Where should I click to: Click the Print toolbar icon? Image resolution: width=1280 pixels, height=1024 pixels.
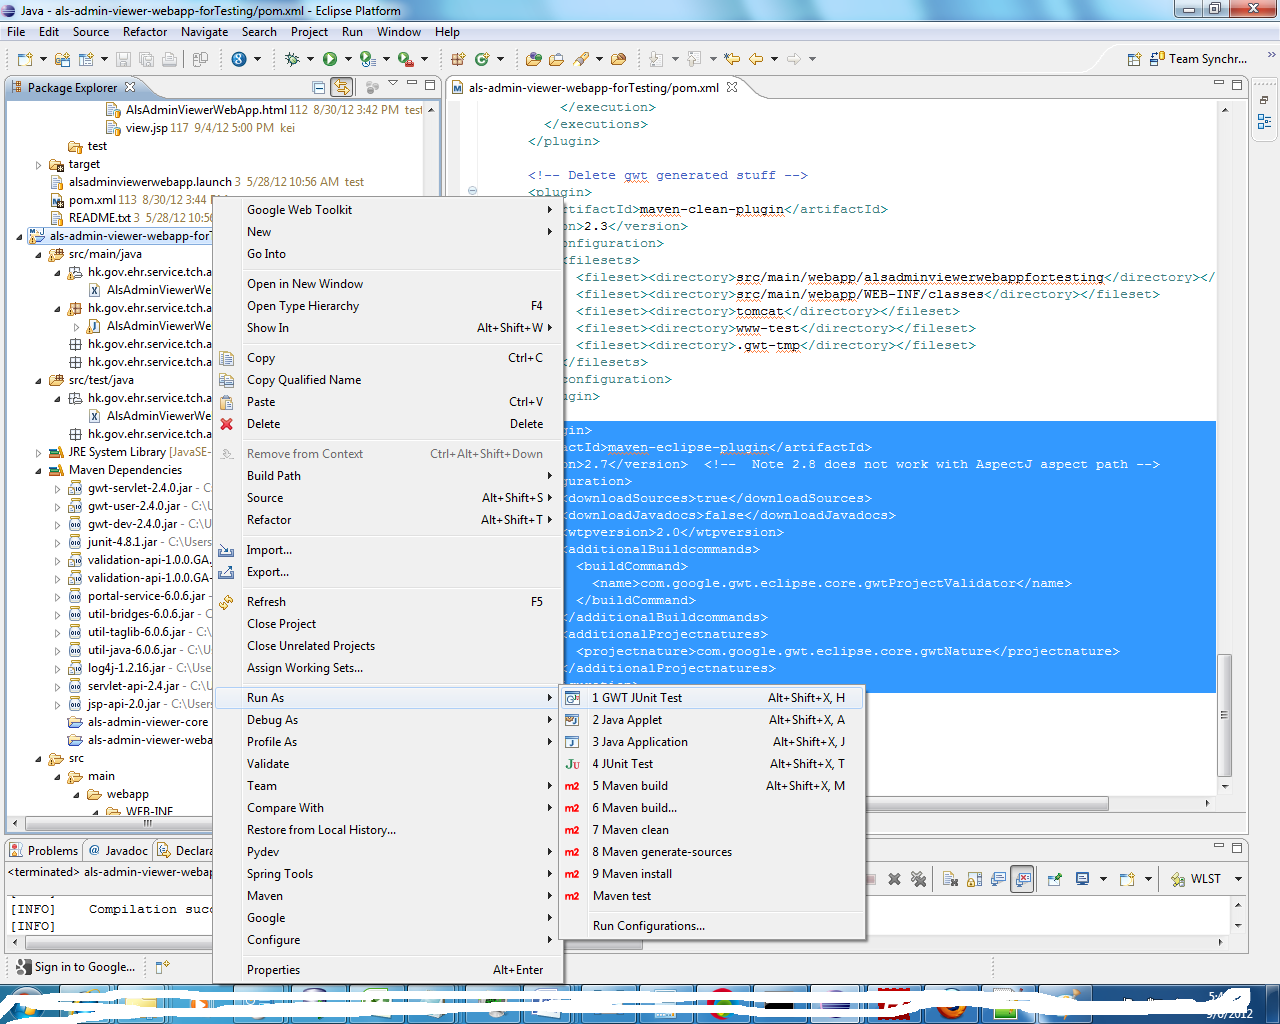[170, 59]
